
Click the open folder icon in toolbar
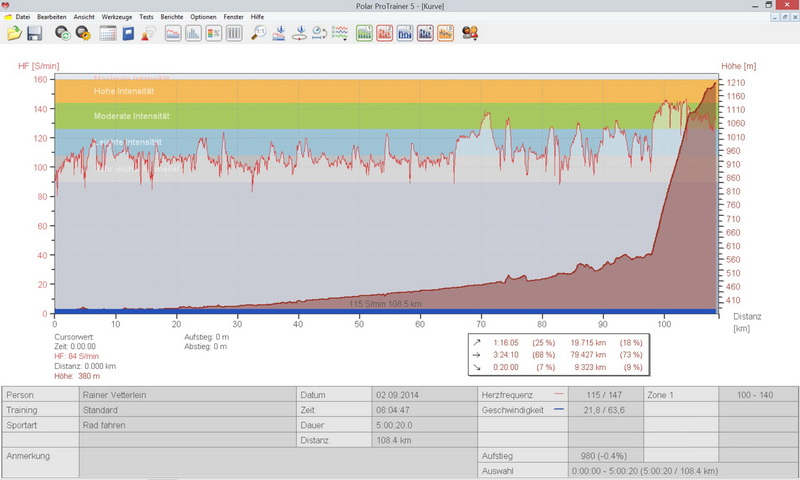(x=14, y=33)
